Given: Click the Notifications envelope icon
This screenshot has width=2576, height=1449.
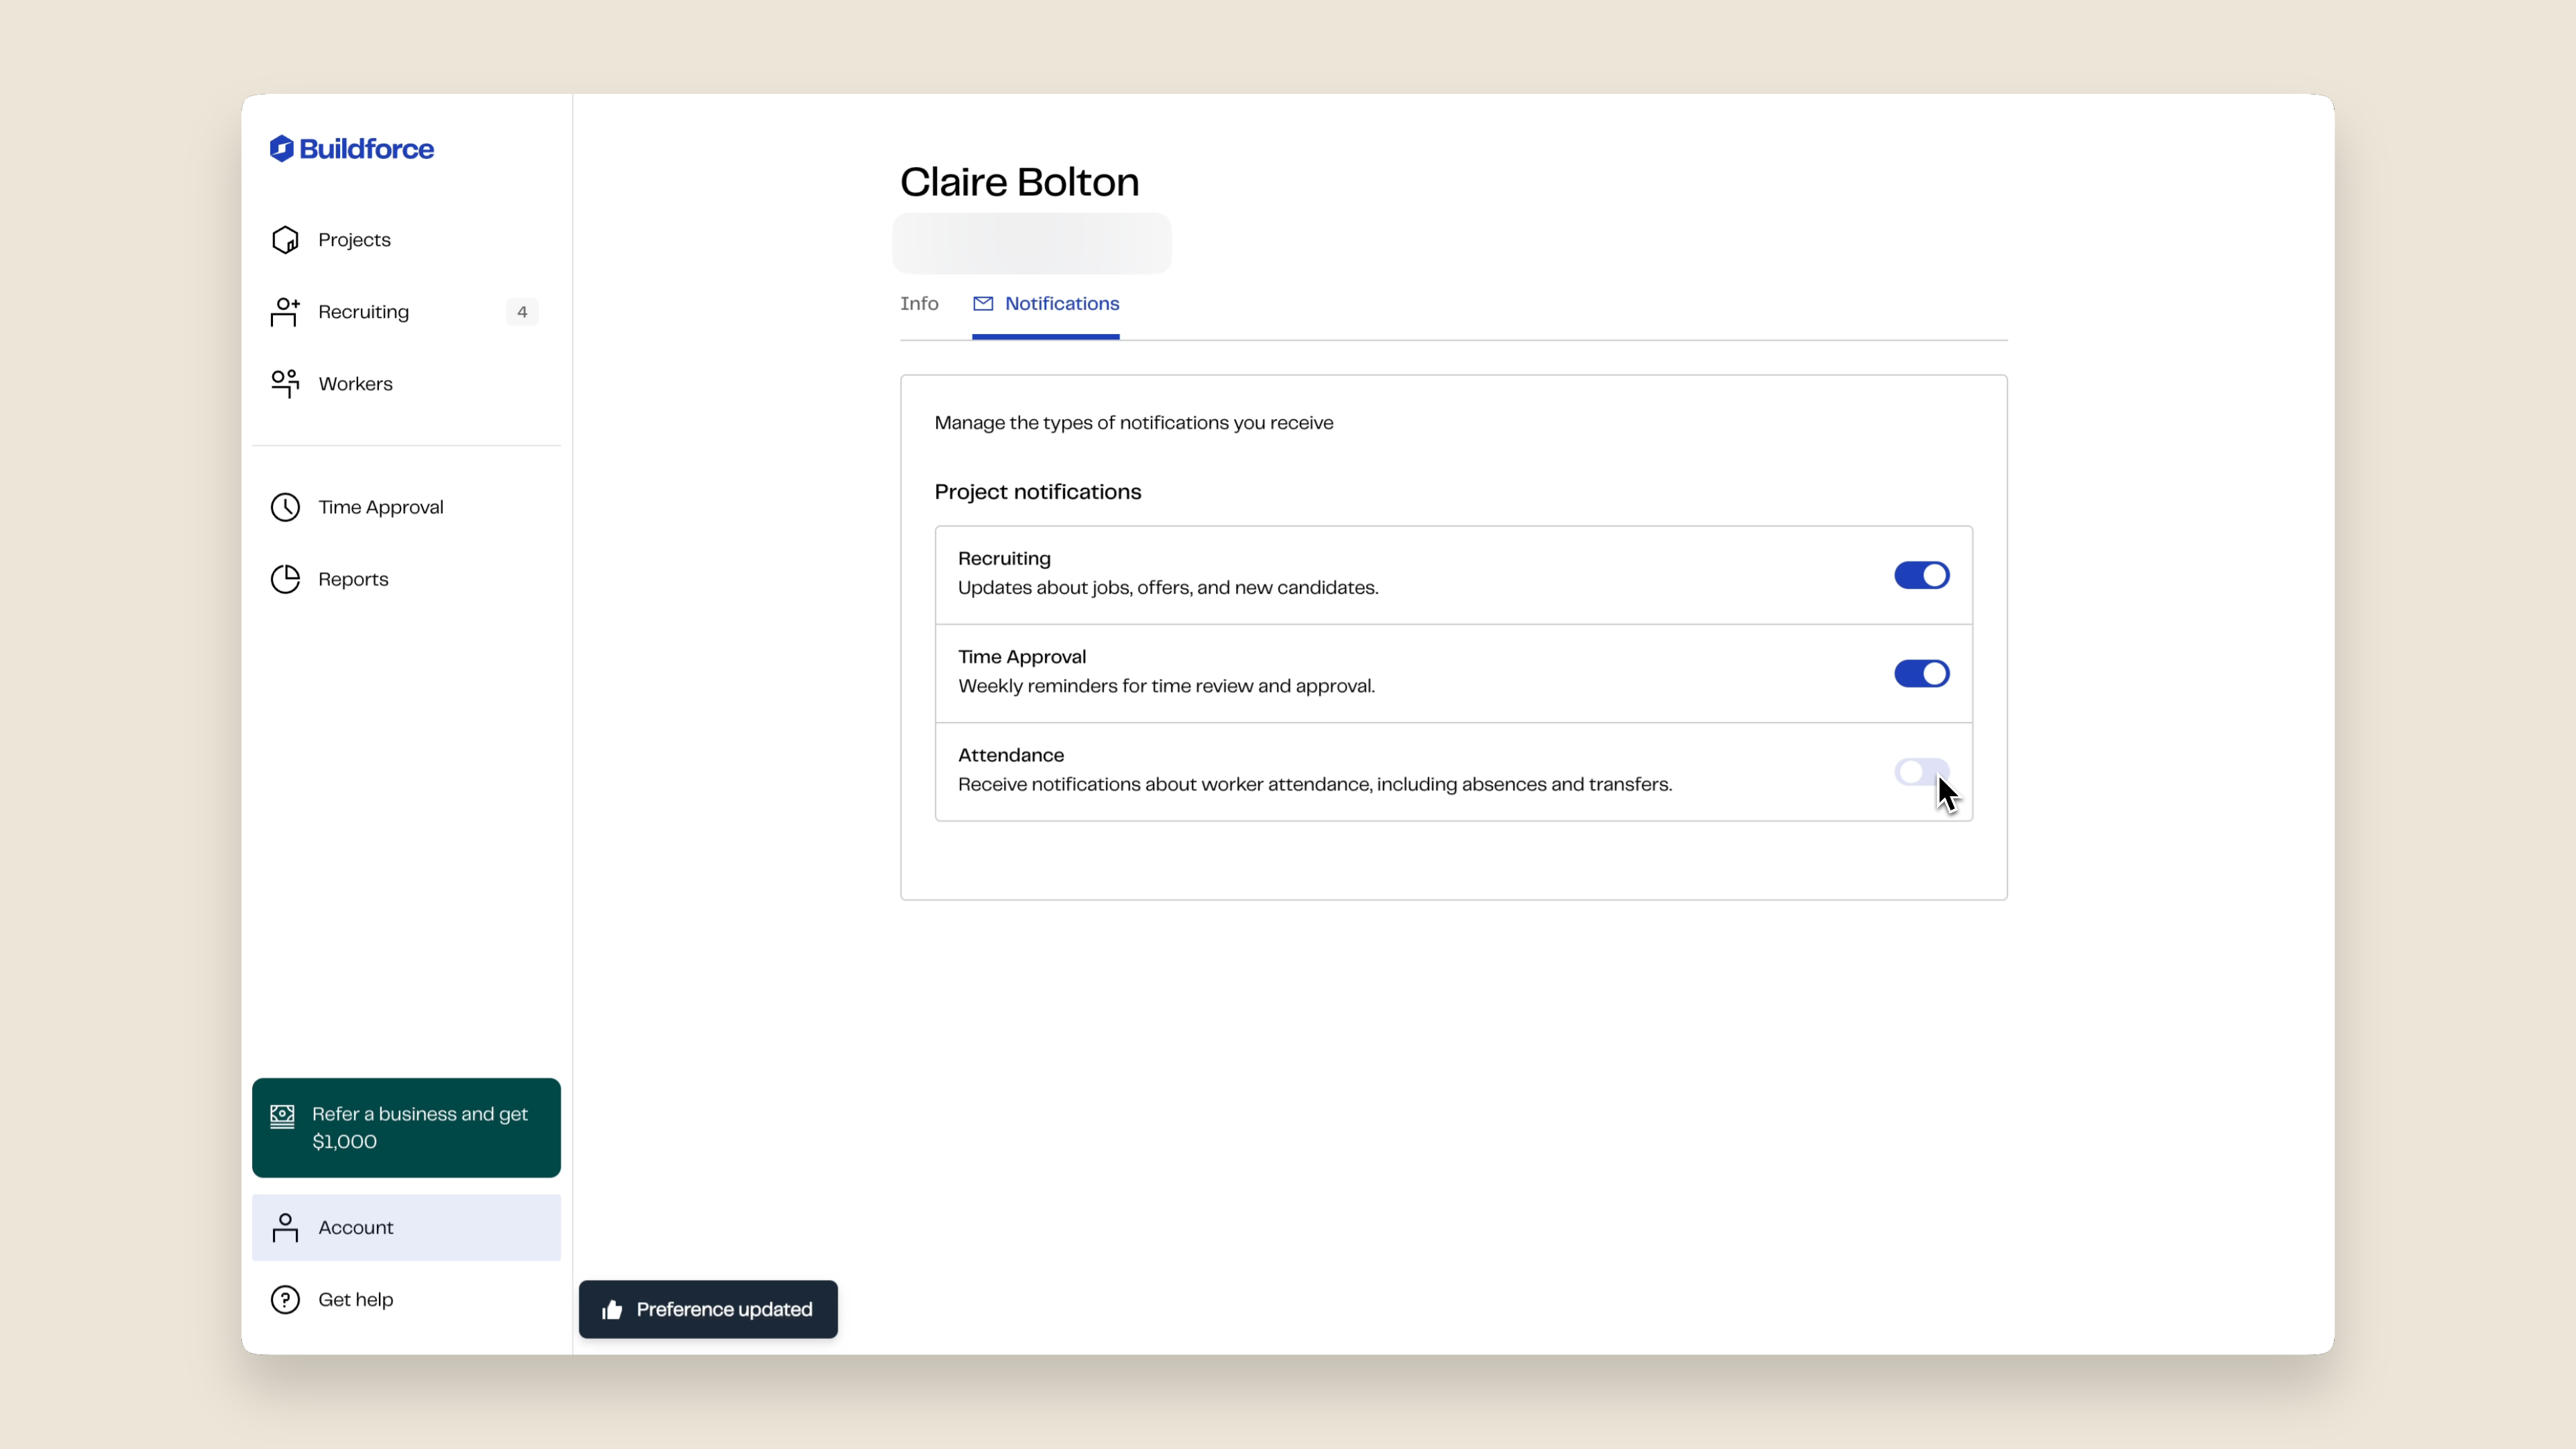Looking at the screenshot, I should point(983,303).
